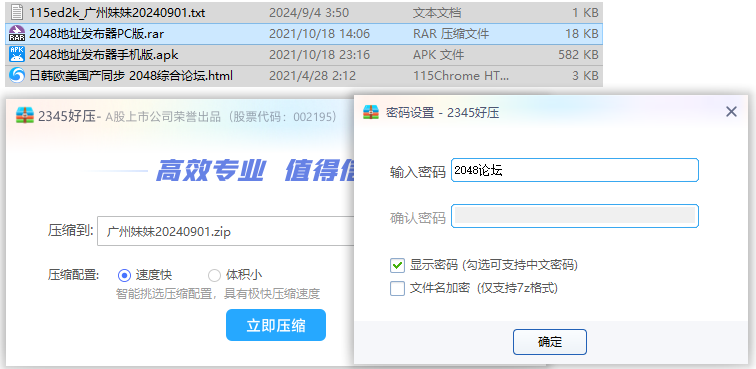The image size is (756, 369).
Task: Enable the 文件名加密 checkbox
Action: [x=397, y=288]
